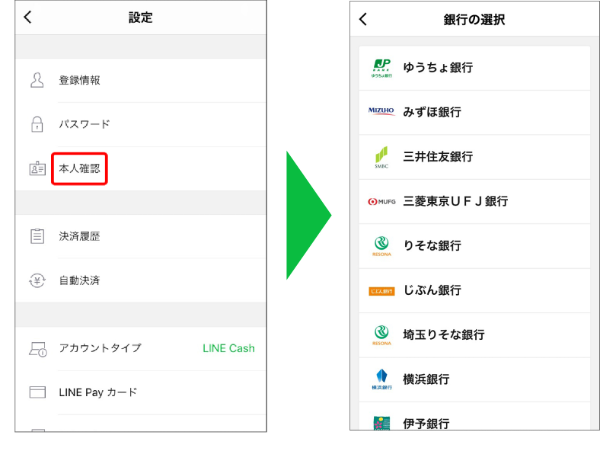Open 自動決済 auto payment
The height and width of the screenshot is (464, 600).
point(141,280)
